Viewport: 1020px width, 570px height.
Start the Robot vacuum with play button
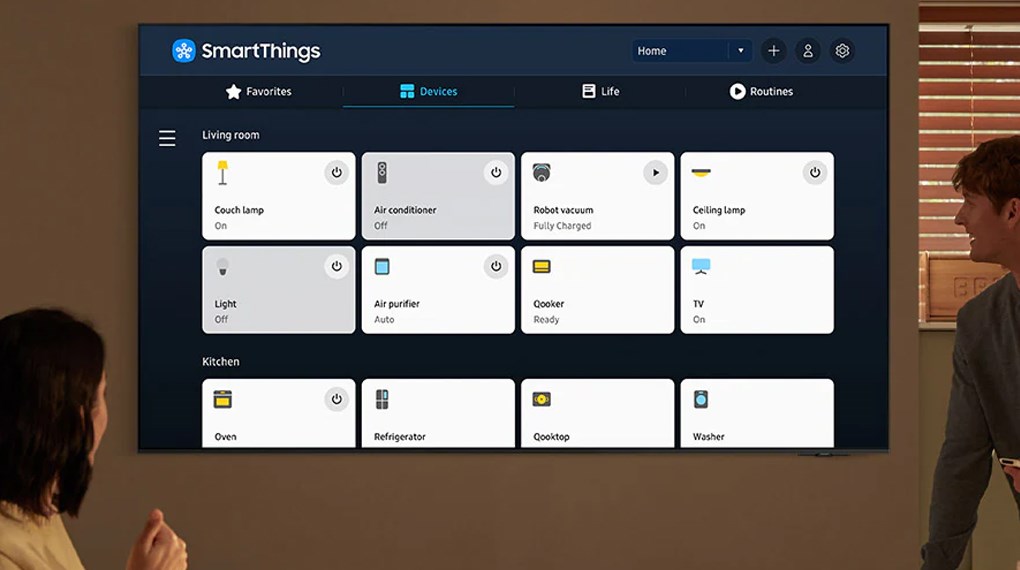(x=655, y=173)
